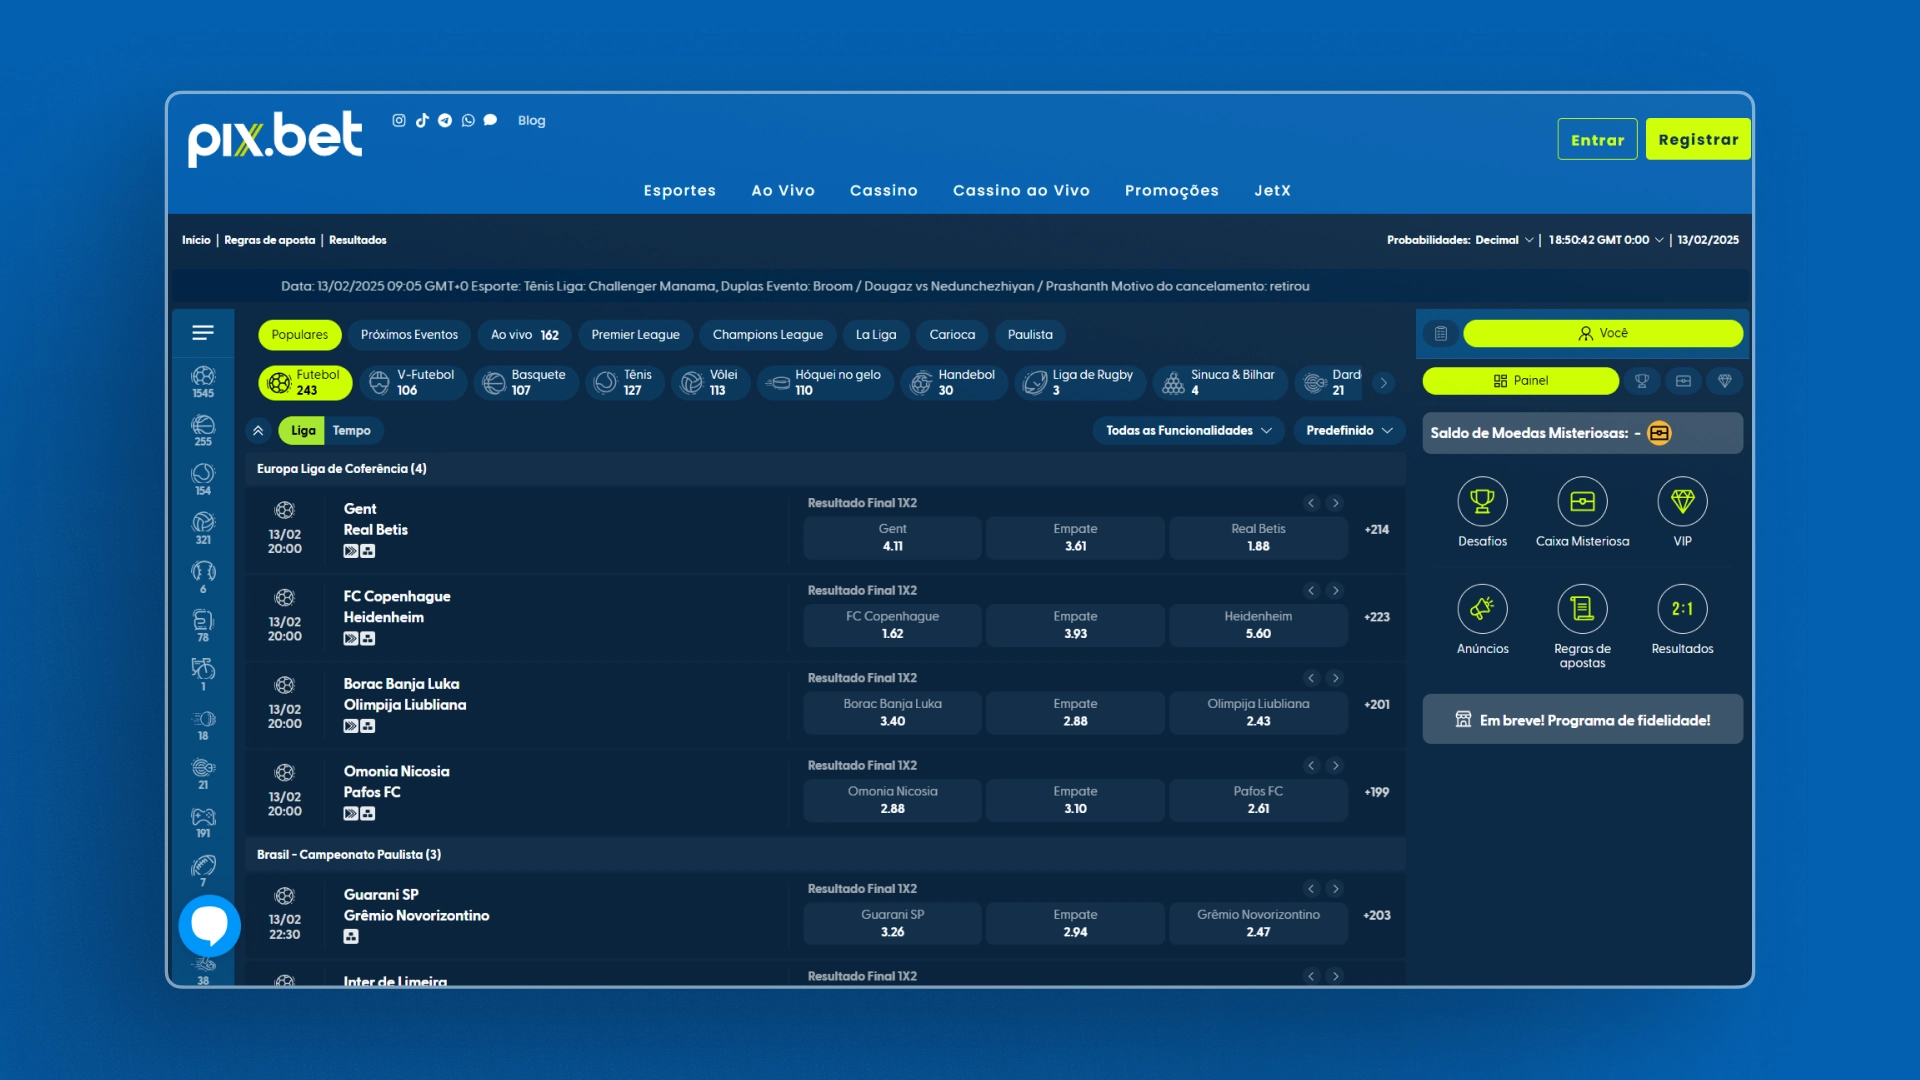Bet on Real Betis at 1.88

pyautogui.click(x=1258, y=538)
